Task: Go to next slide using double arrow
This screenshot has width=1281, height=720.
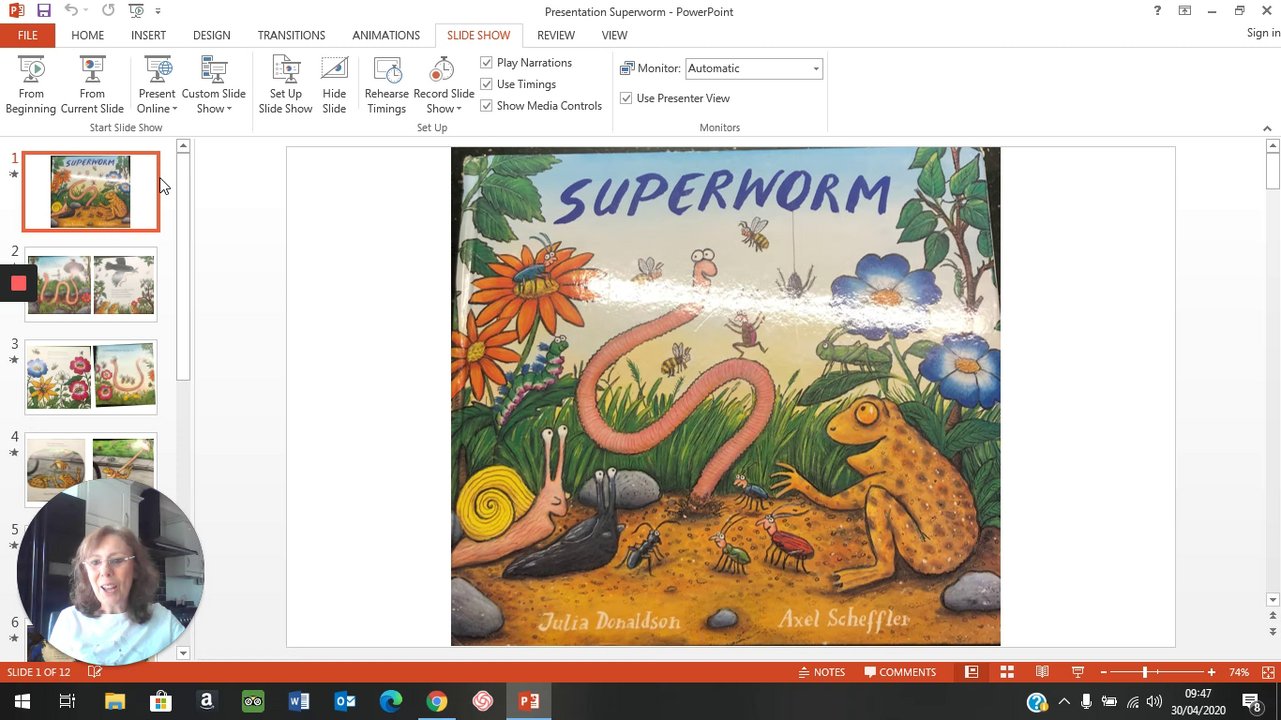Action: tap(1272, 632)
